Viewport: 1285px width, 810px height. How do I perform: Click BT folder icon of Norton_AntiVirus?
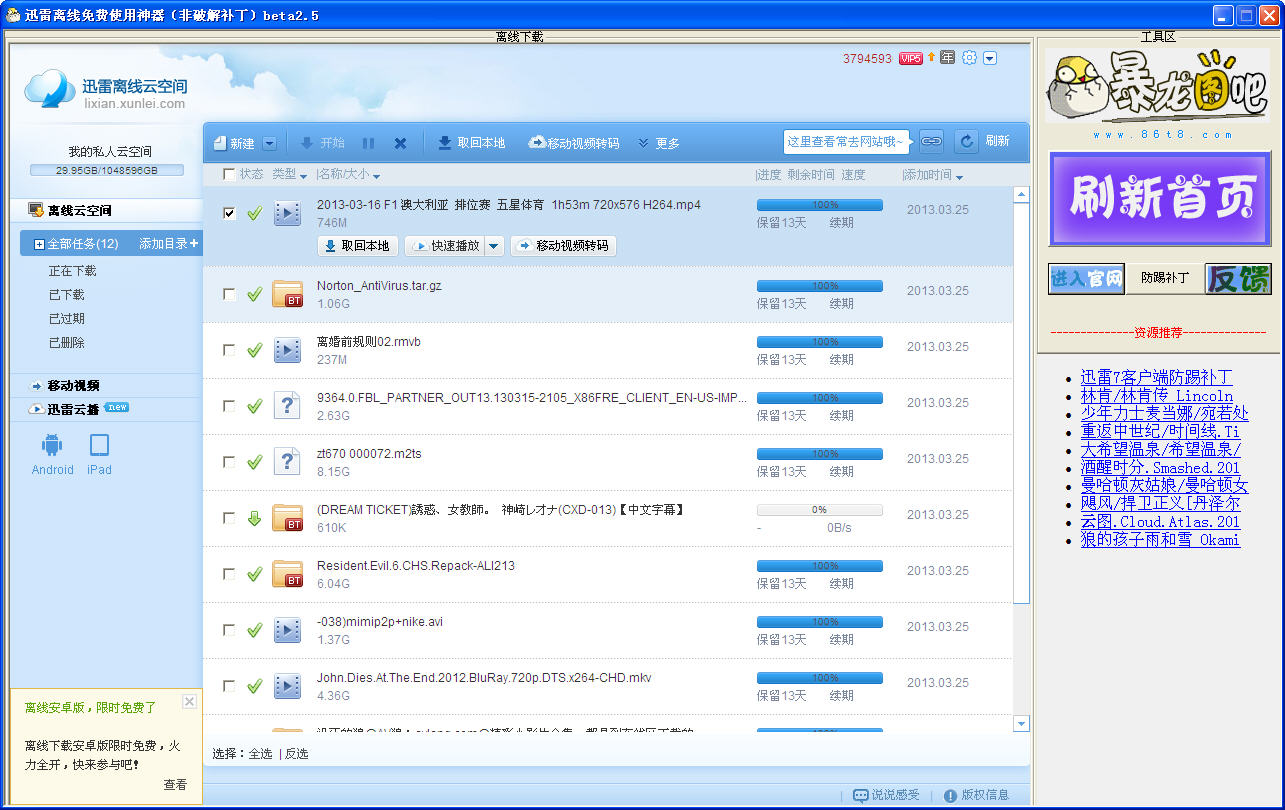287,294
